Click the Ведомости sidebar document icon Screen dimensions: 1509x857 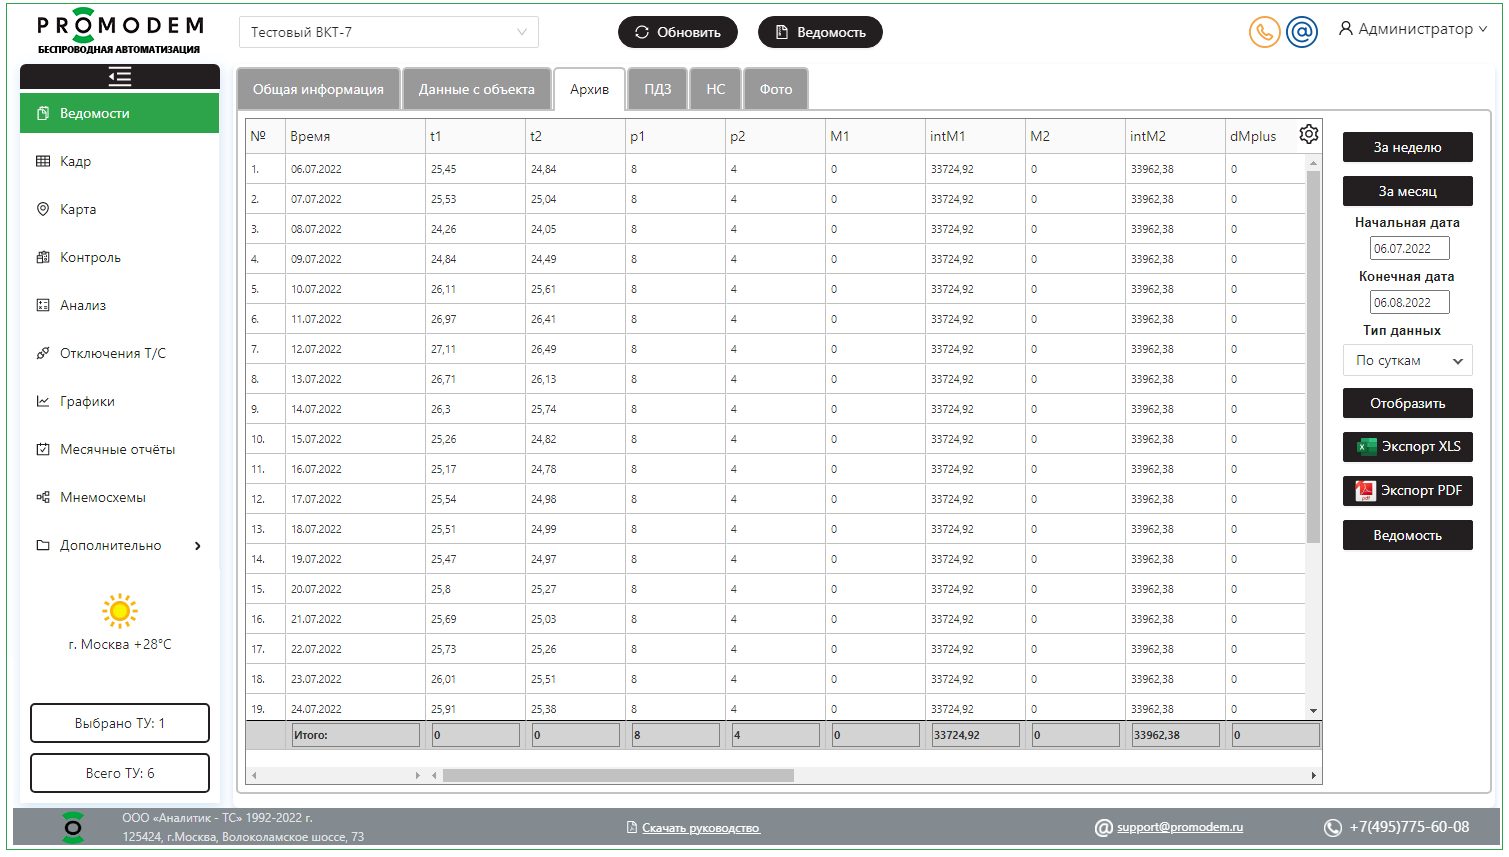coord(43,113)
